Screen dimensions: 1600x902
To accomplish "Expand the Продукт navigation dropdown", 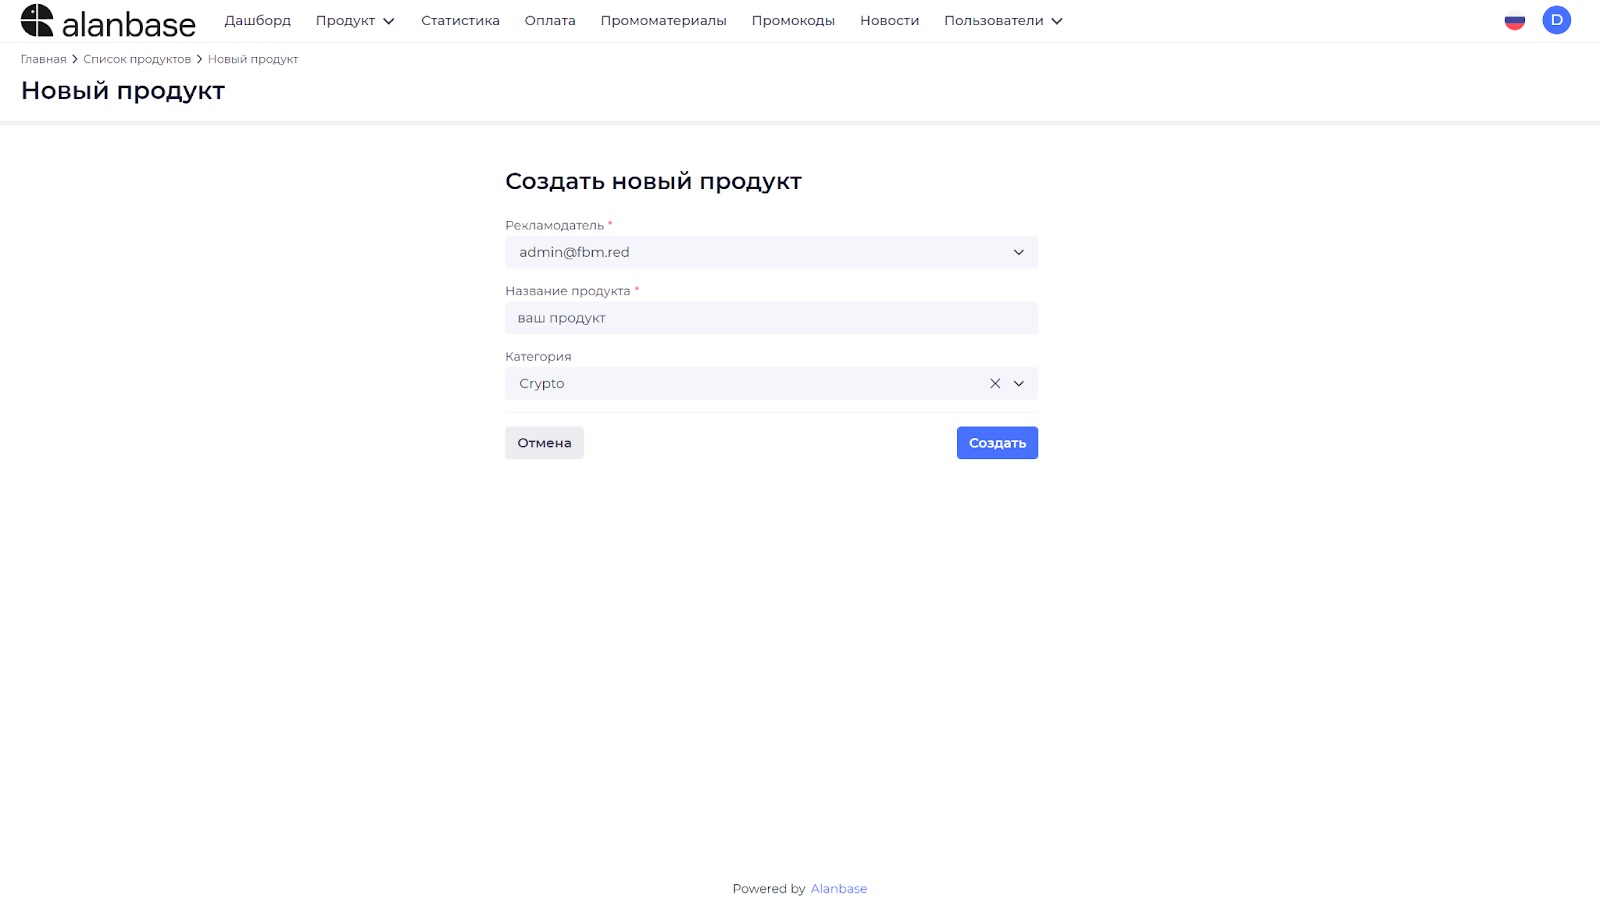I will point(355,20).
